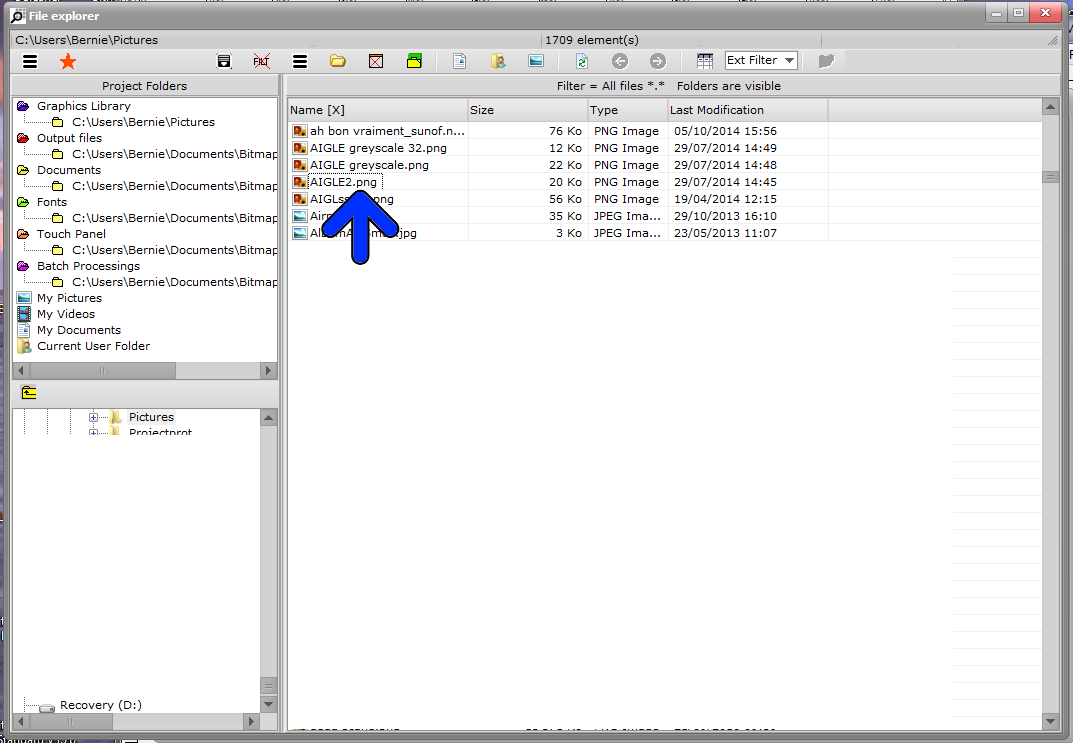Screen dimensions: 1073x743
Task: Select file AIGLE greyscale.png
Action: point(369,166)
